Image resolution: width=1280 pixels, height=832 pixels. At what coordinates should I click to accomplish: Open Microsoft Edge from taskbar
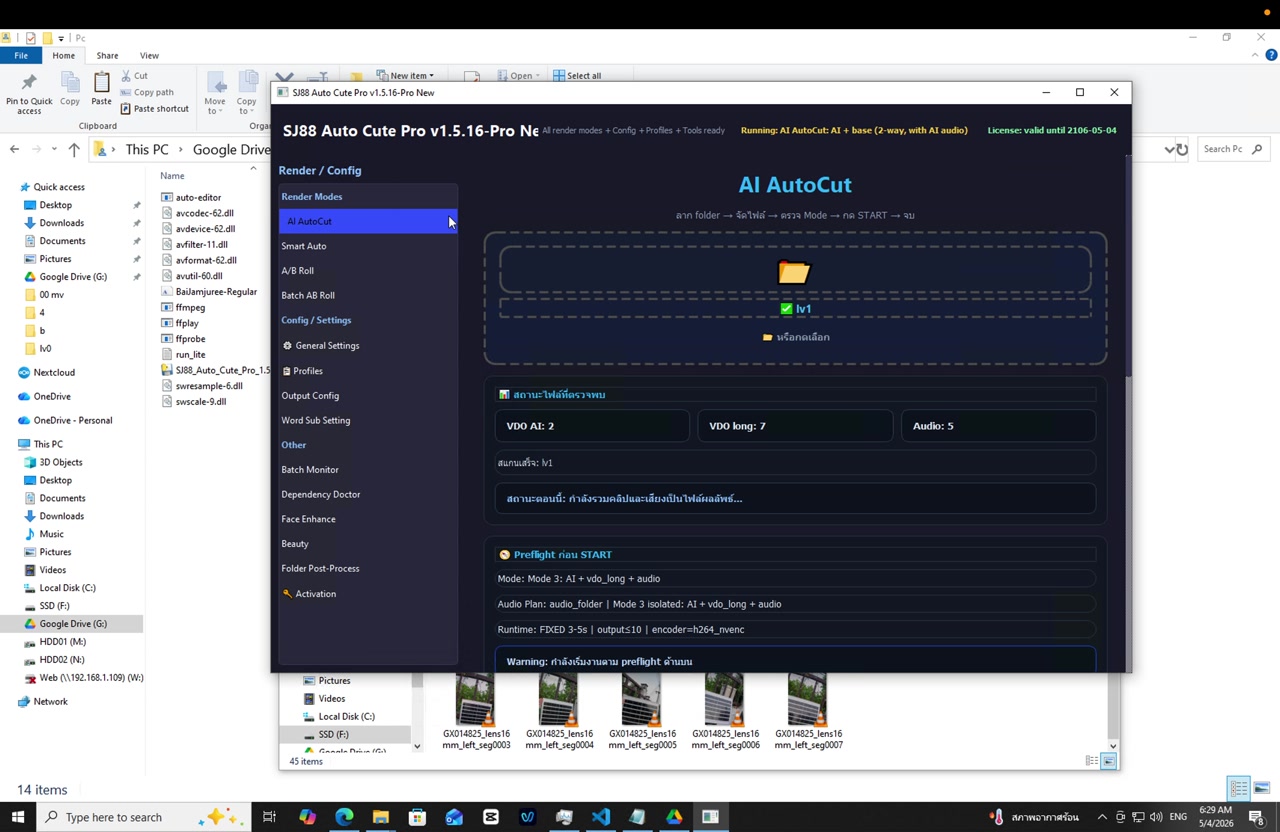(344, 817)
